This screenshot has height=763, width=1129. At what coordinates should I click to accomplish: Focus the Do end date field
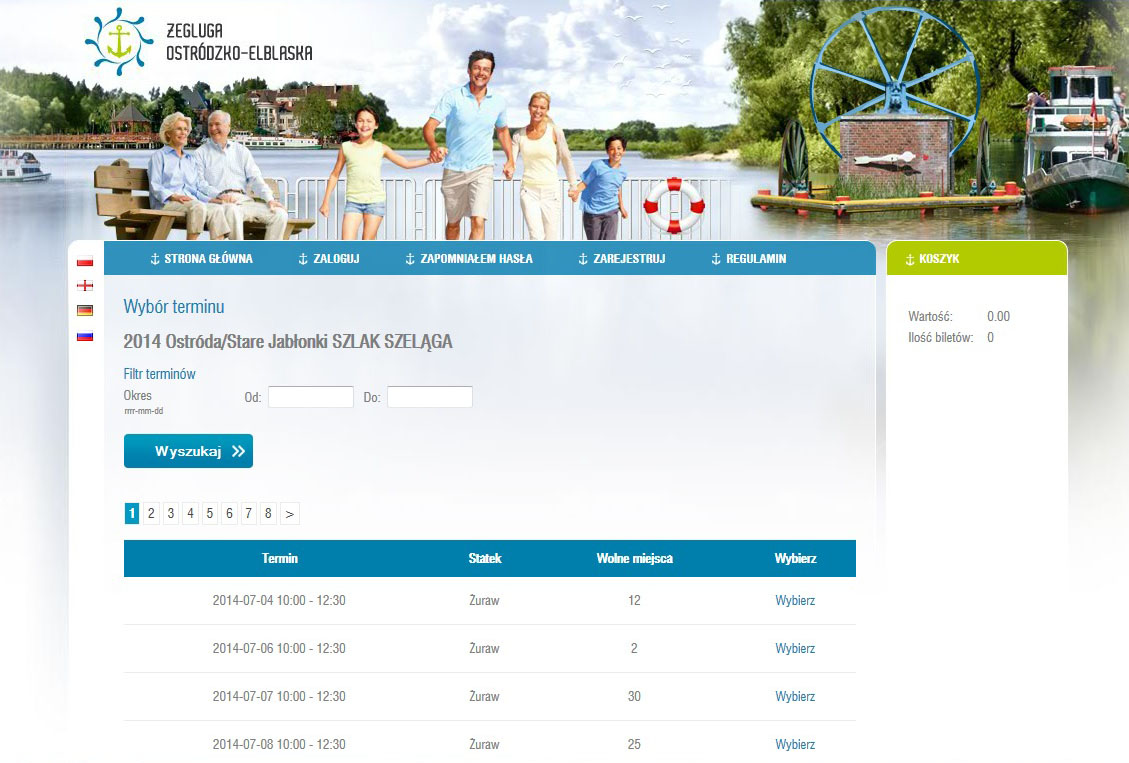pyautogui.click(x=430, y=397)
